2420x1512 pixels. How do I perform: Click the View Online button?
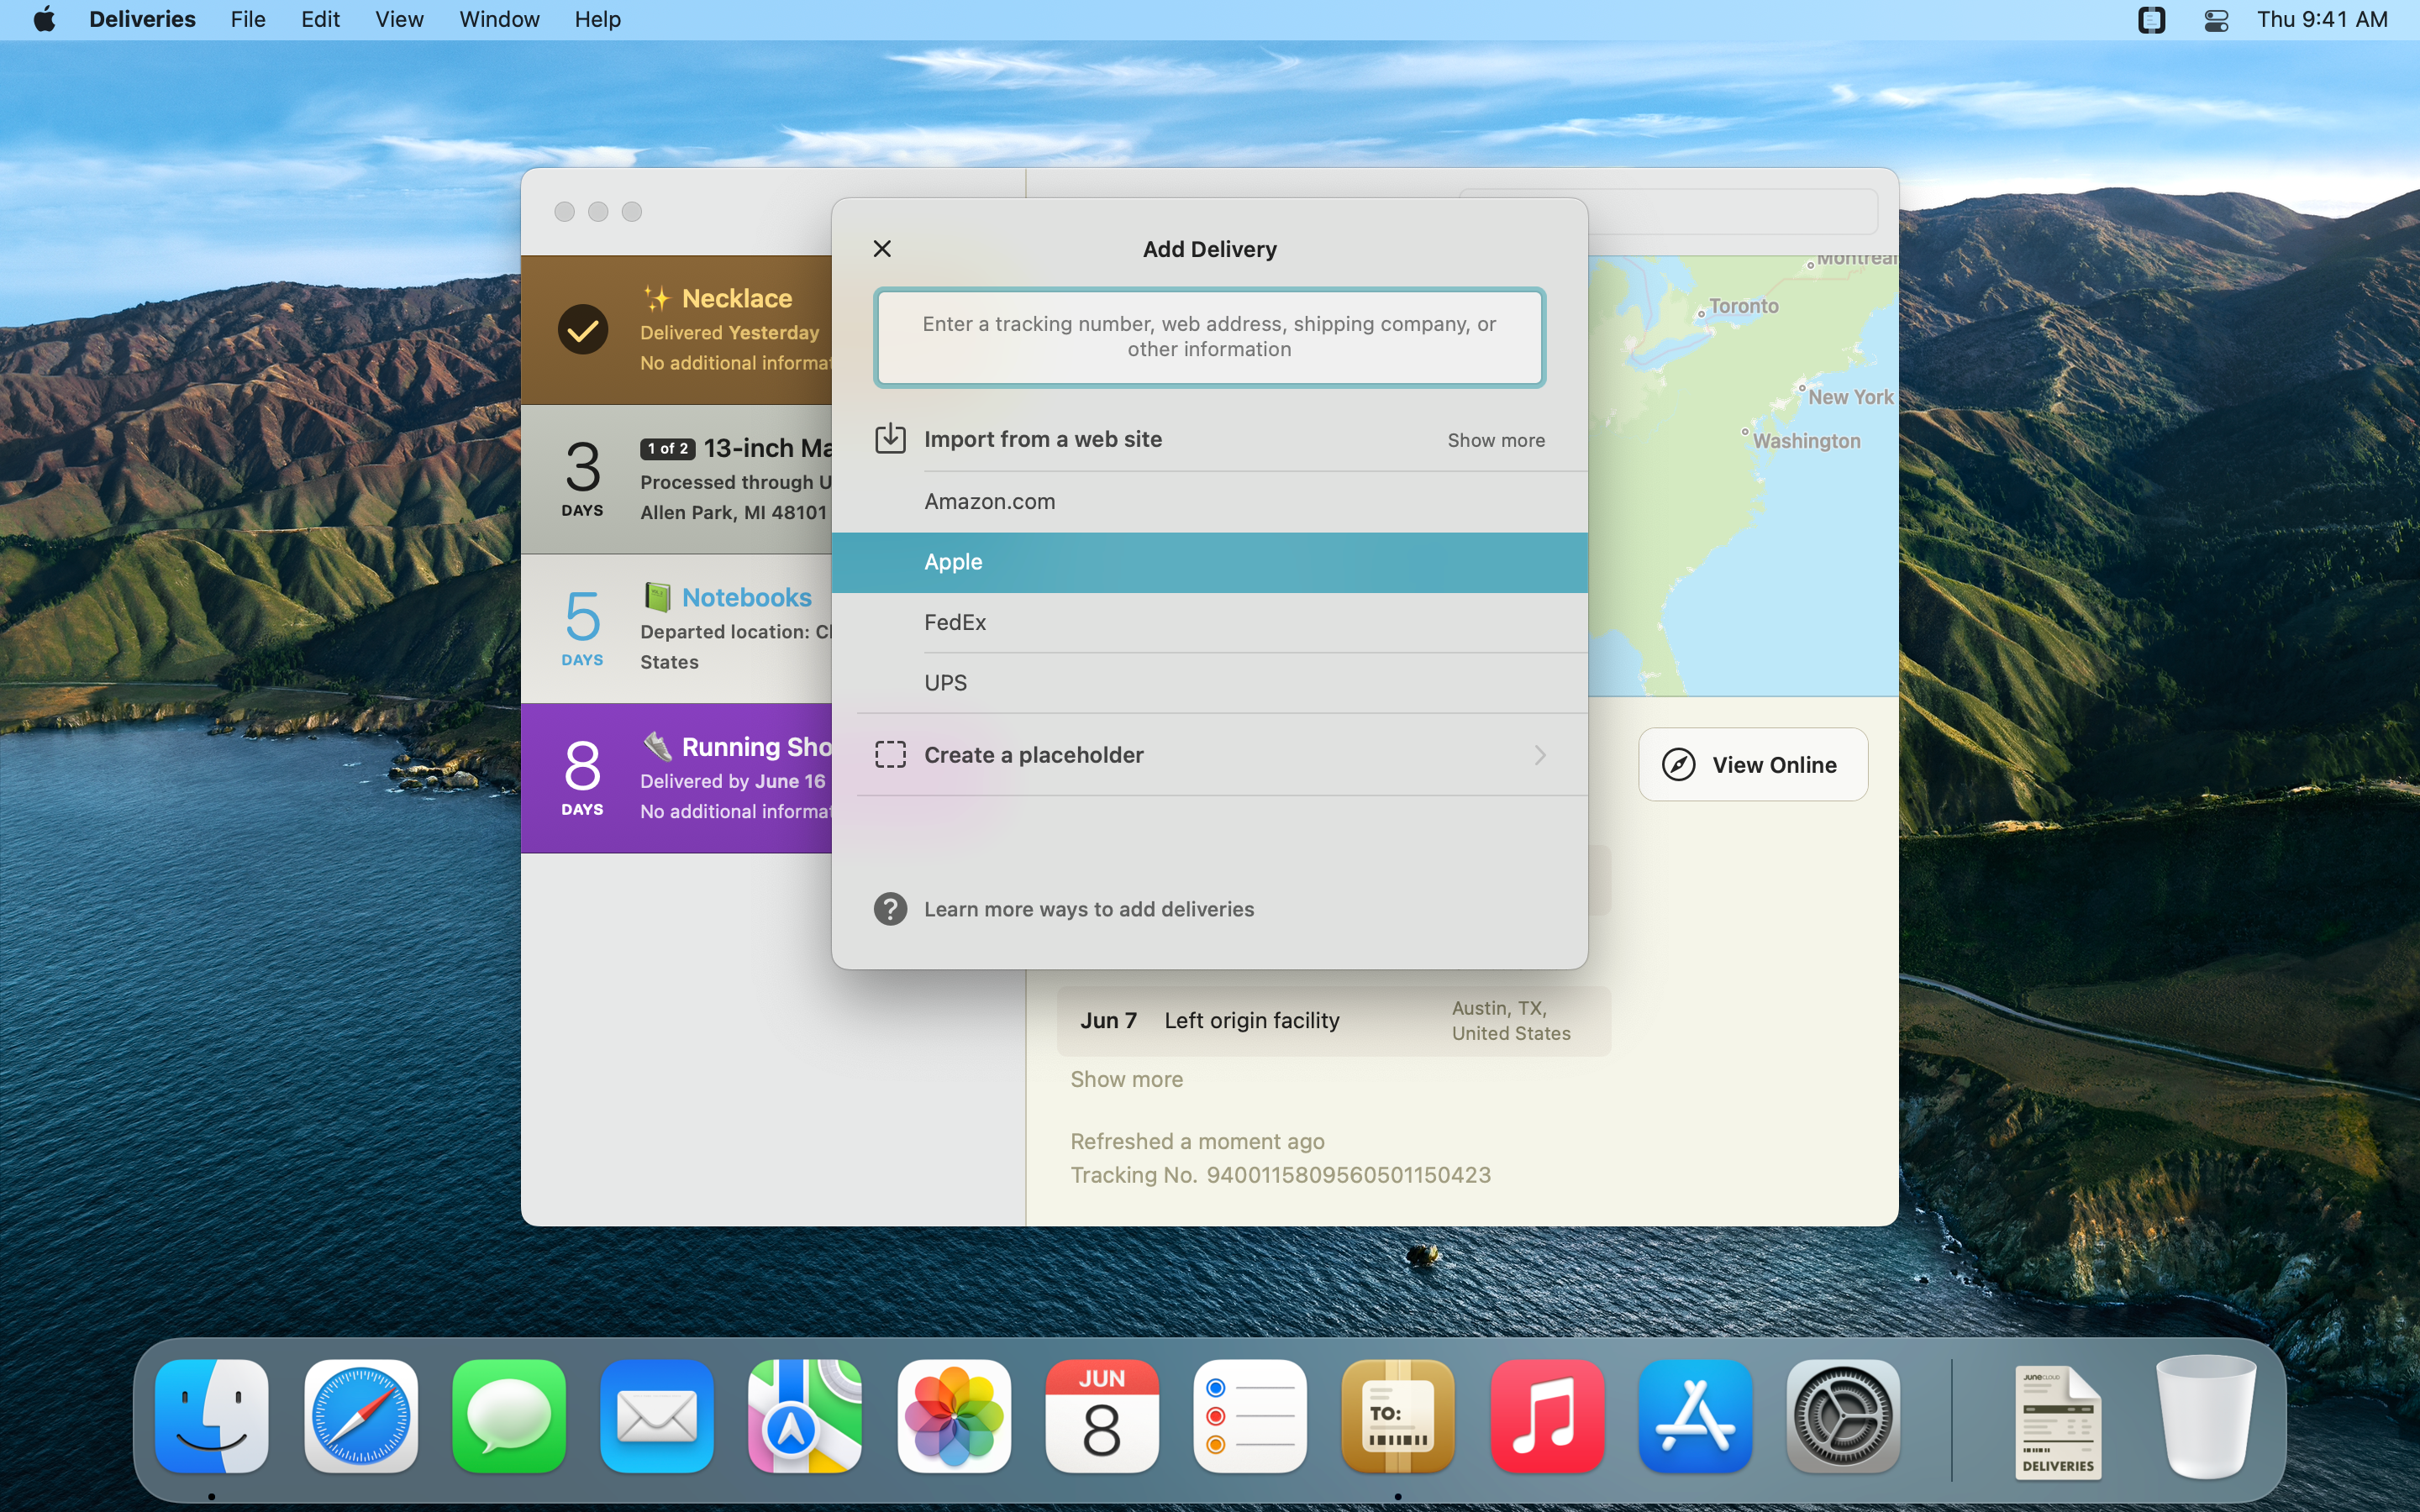(x=1752, y=765)
